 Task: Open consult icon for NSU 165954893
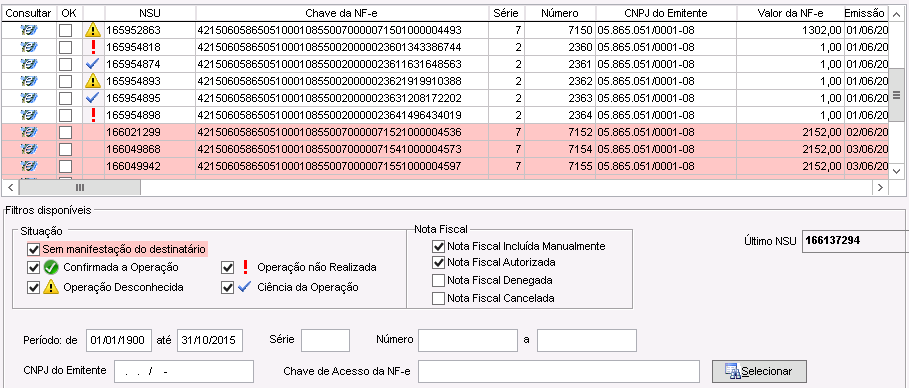(28, 81)
